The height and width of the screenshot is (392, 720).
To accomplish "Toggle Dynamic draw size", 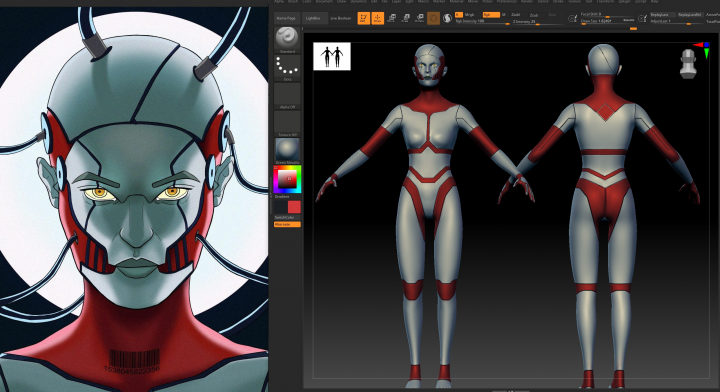I will pos(629,20).
